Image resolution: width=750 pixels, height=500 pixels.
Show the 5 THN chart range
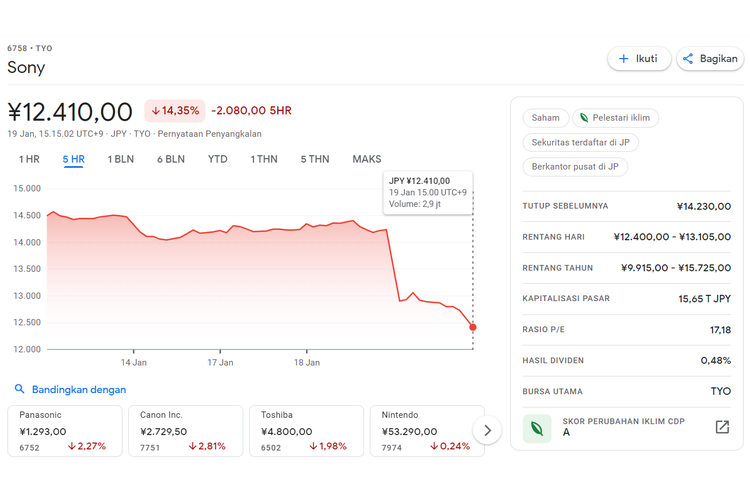314,159
